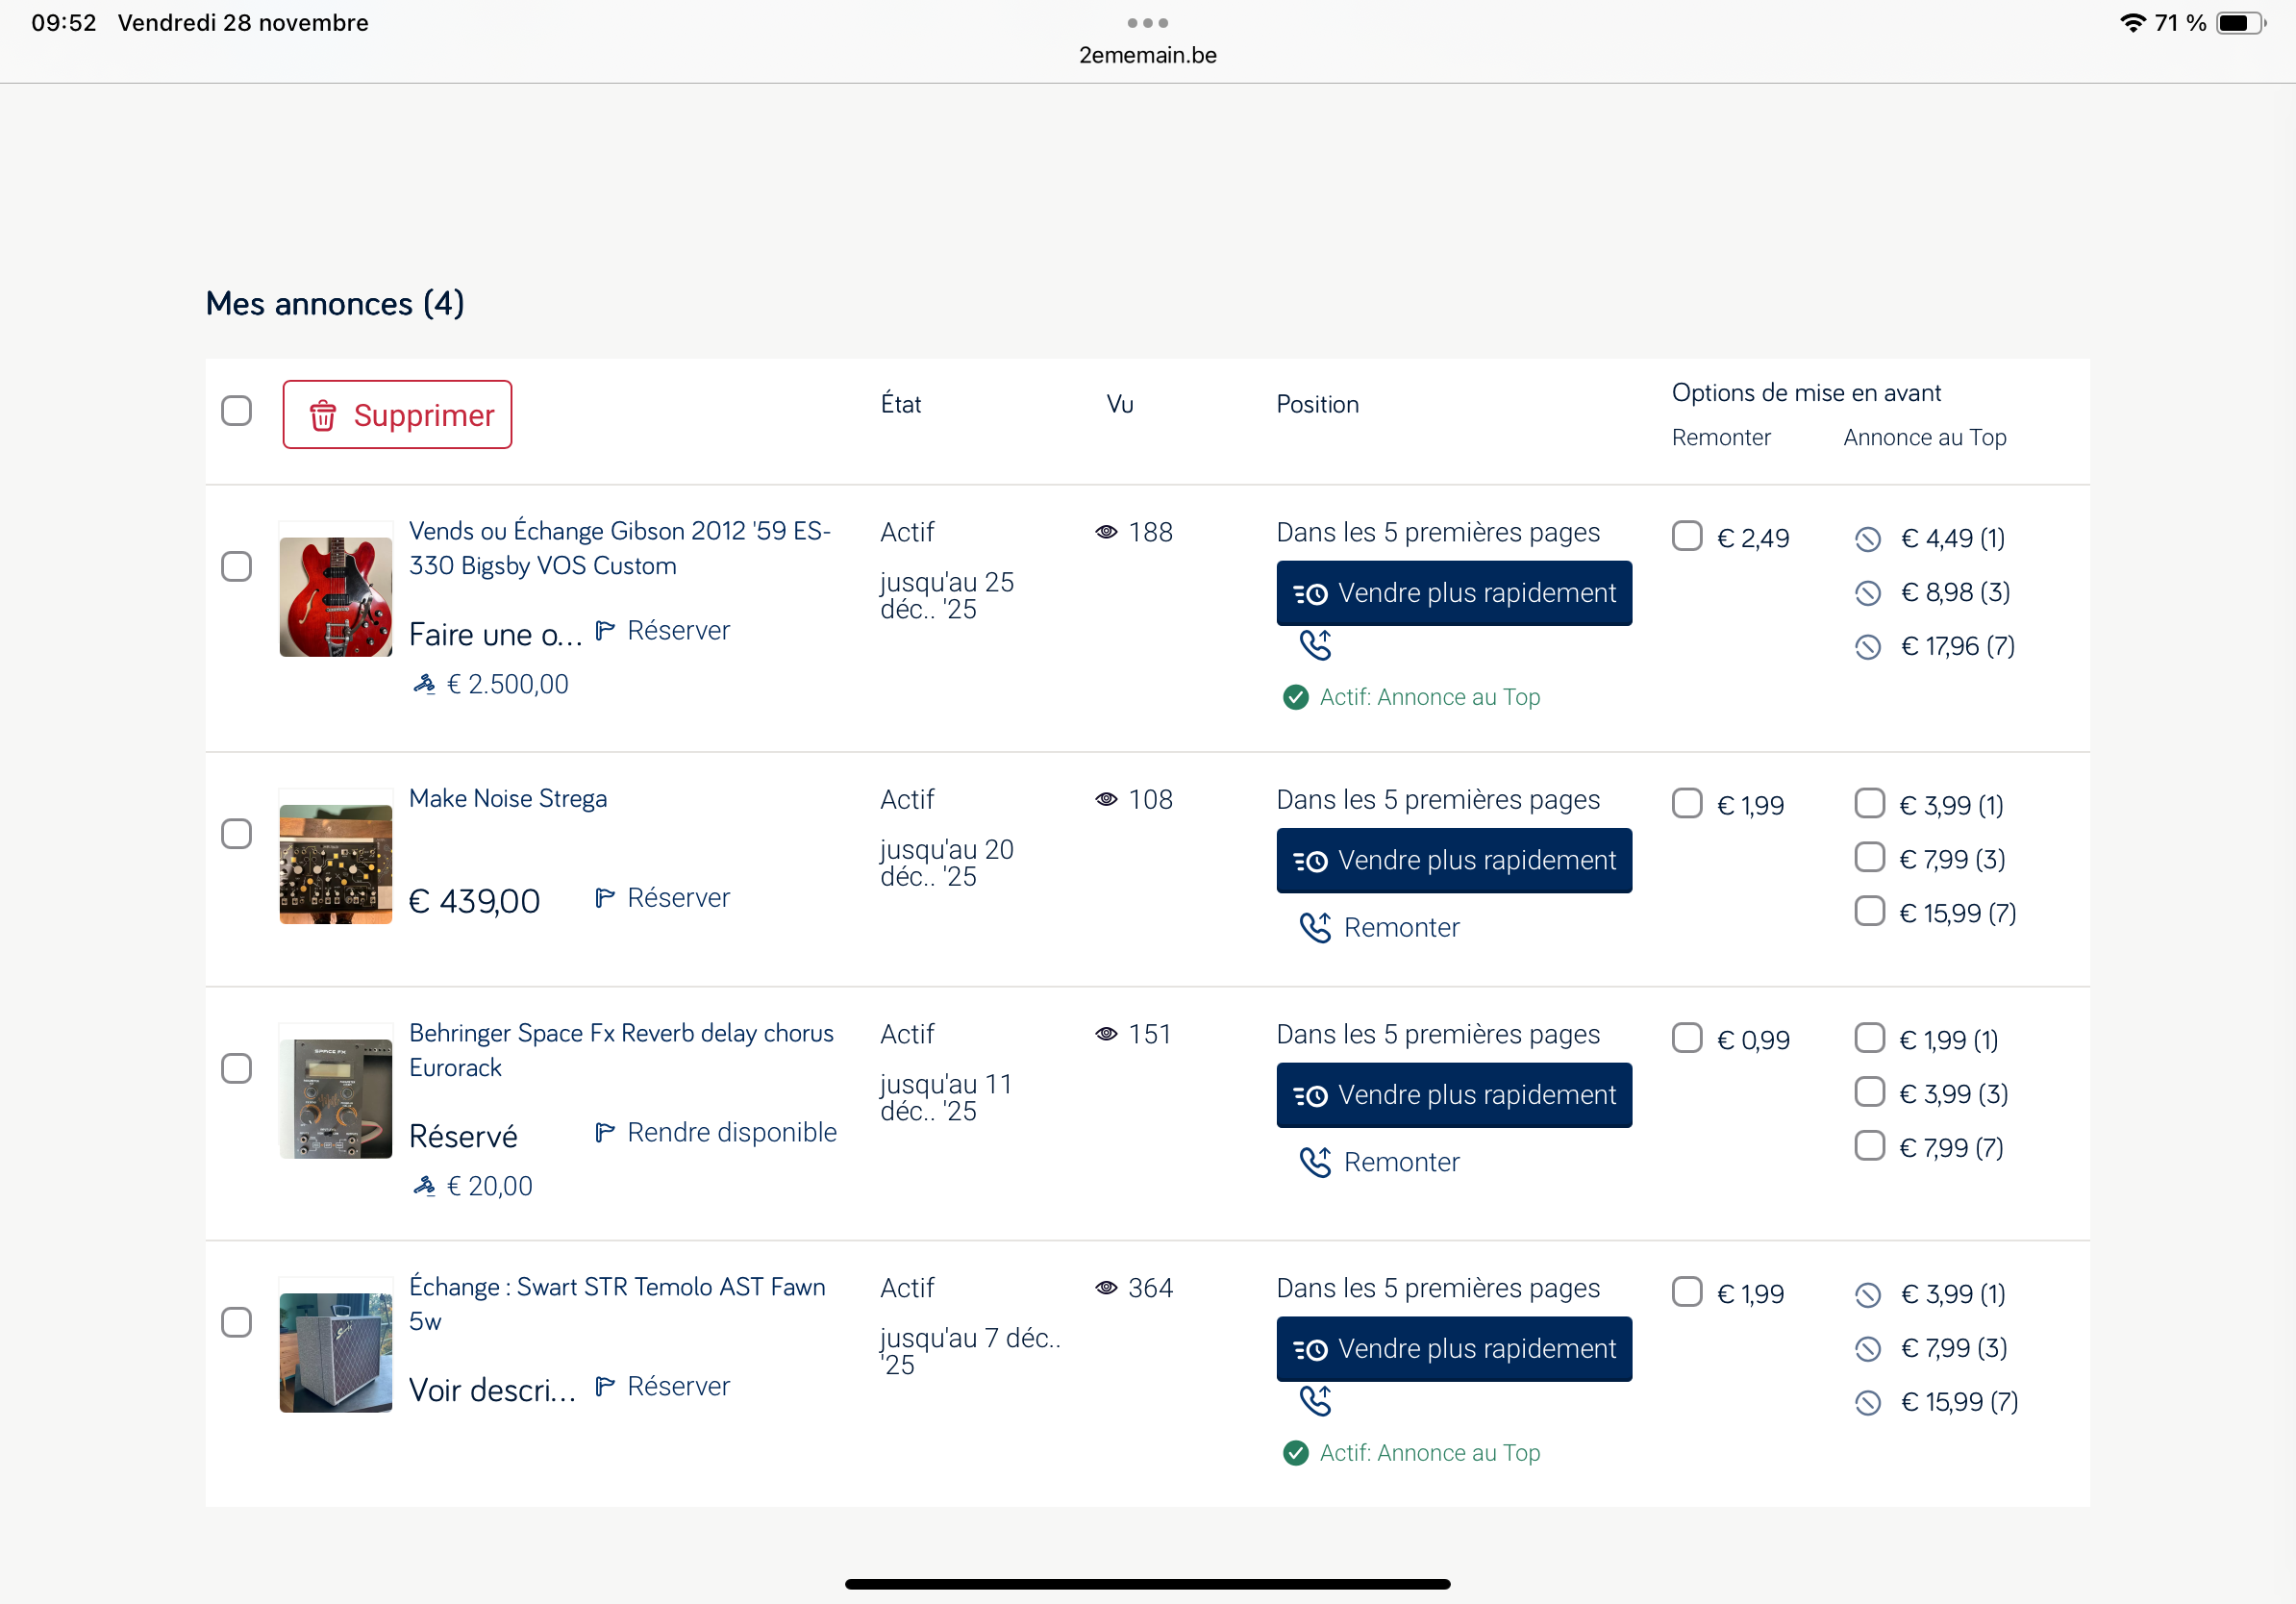2296x1604 pixels.
Task: Click Remonter link under Behringer listing
Action: (1400, 1162)
